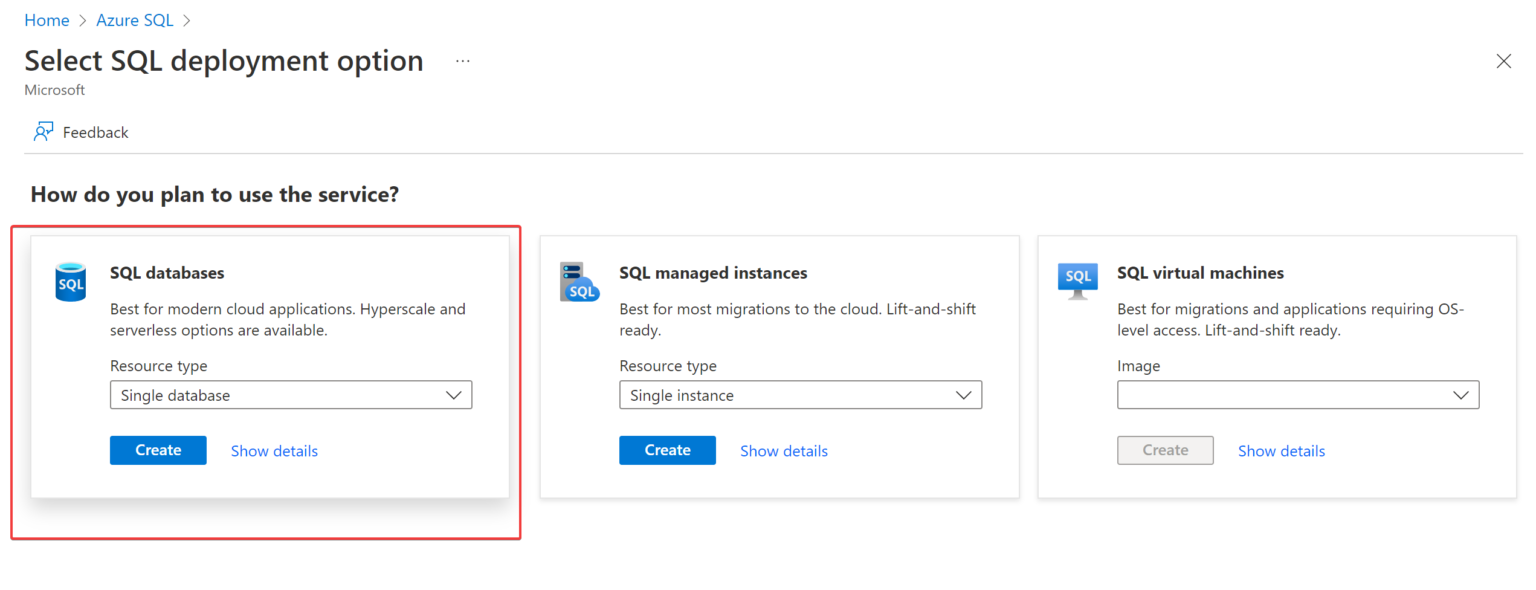1536x590 pixels.
Task: Open the Single database resource type dropdown
Action: (290, 394)
